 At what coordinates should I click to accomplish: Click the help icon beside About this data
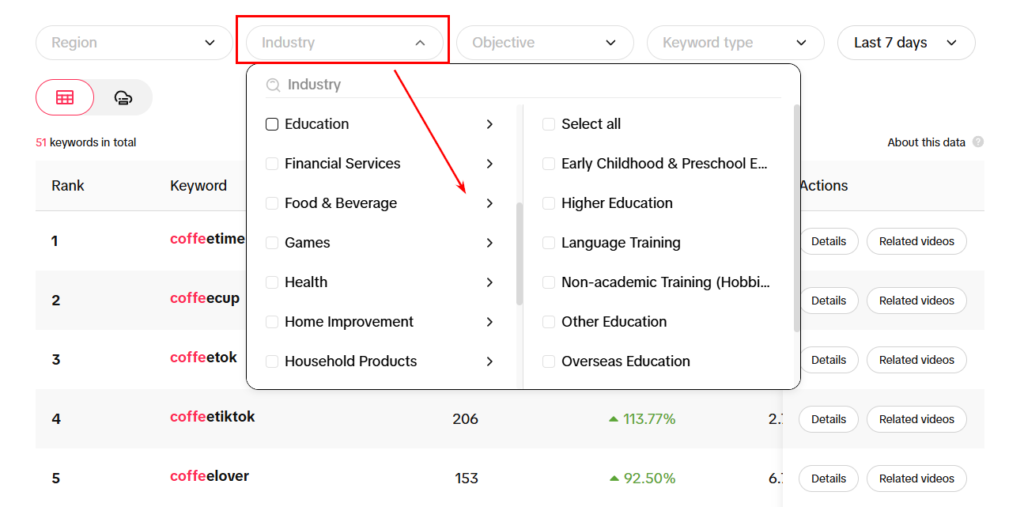pyautogui.click(x=978, y=142)
